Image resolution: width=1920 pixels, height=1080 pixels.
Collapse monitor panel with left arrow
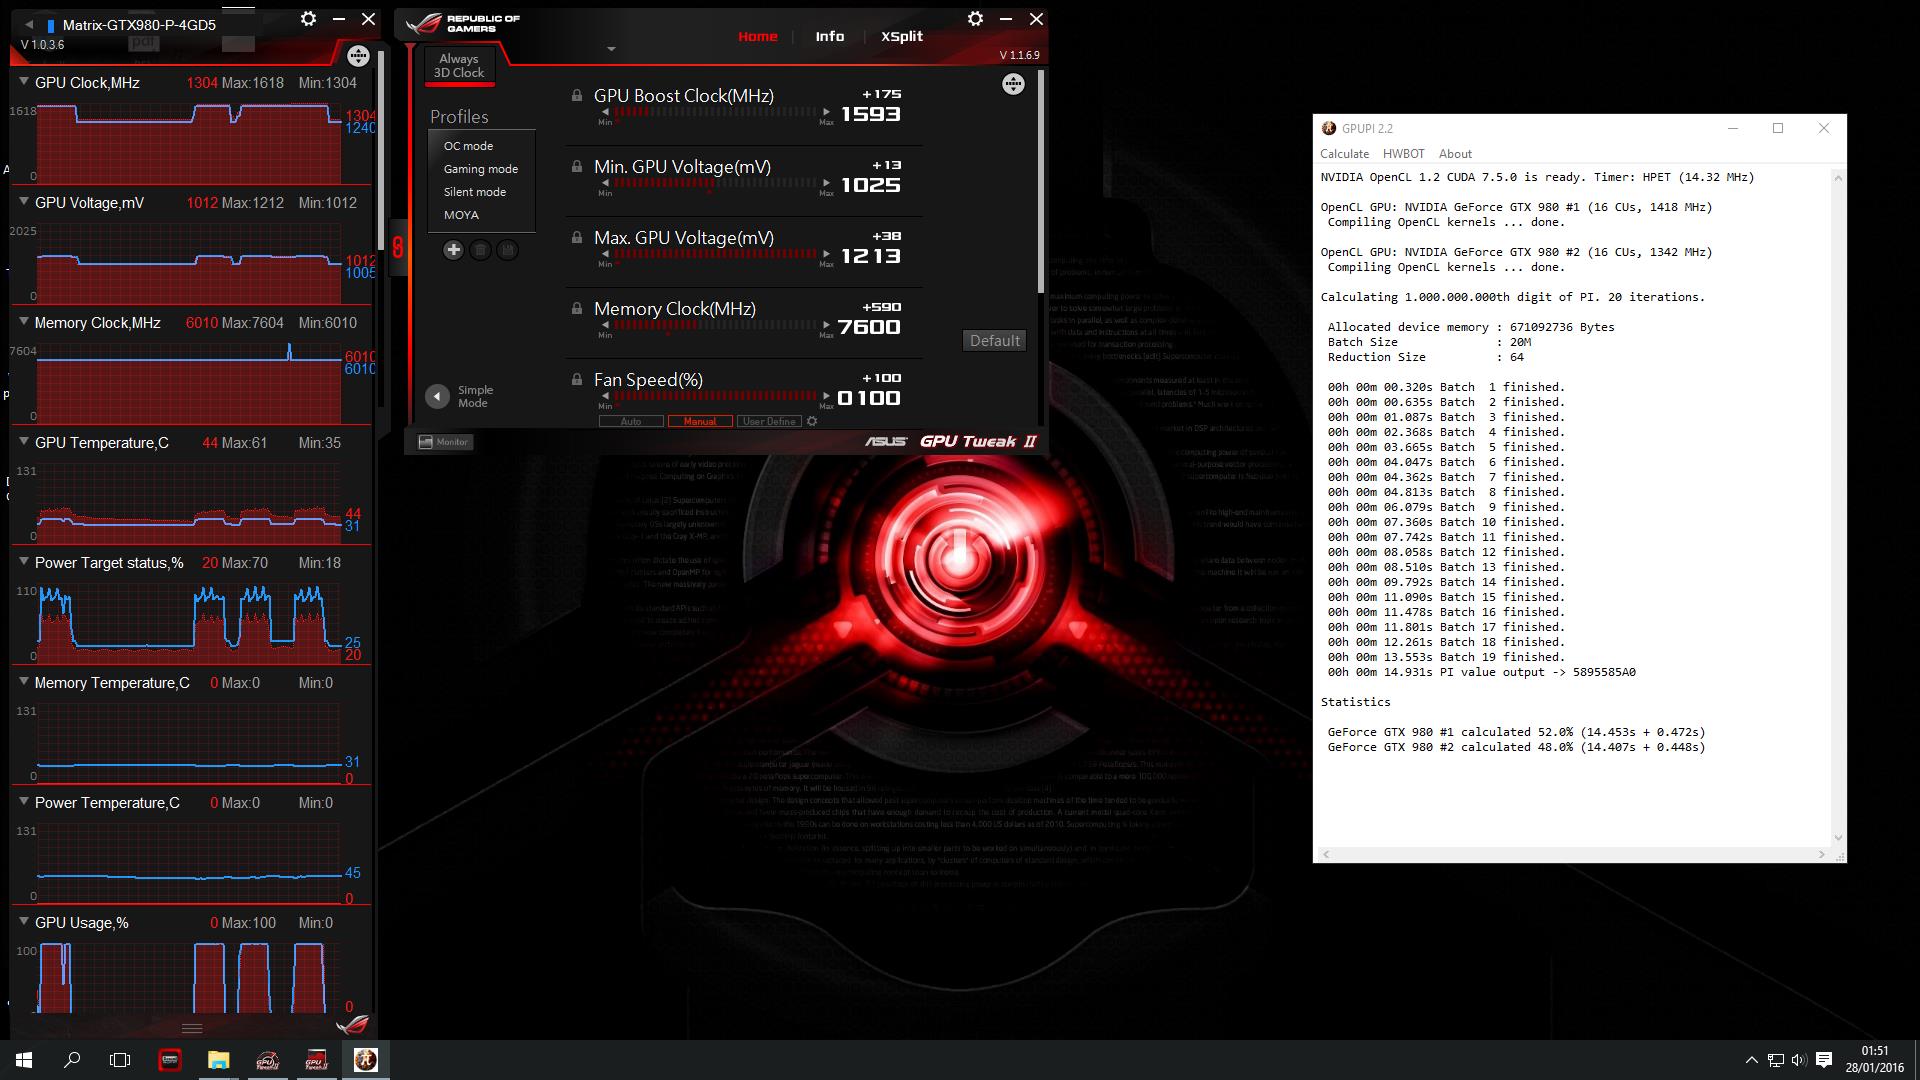[x=29, y=24]
